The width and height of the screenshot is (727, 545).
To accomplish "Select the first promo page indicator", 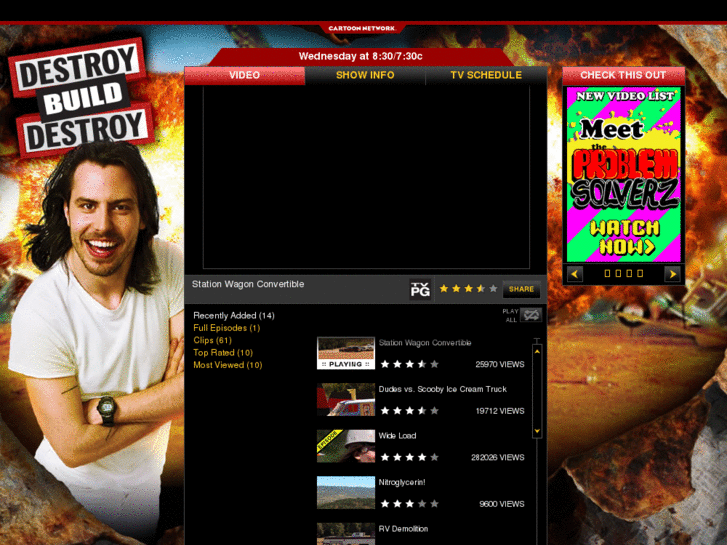I will click(x=607, y=274).
